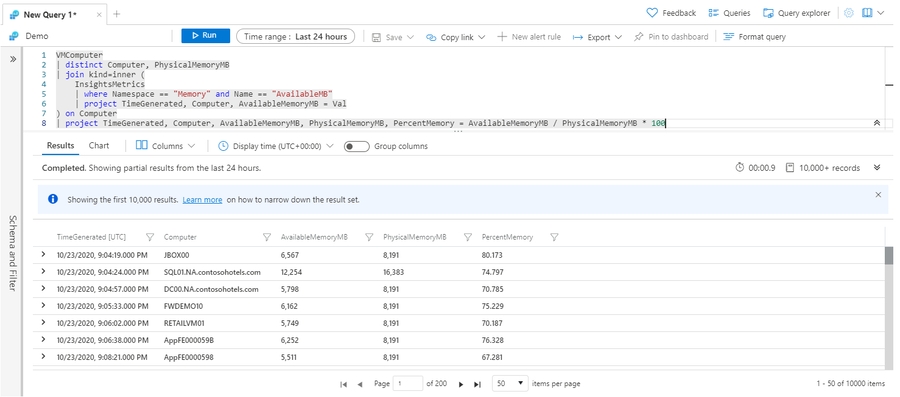Click the 00:00.9 query duration
This screenshot has width=900, height=397.
click(x=755, y=168)
